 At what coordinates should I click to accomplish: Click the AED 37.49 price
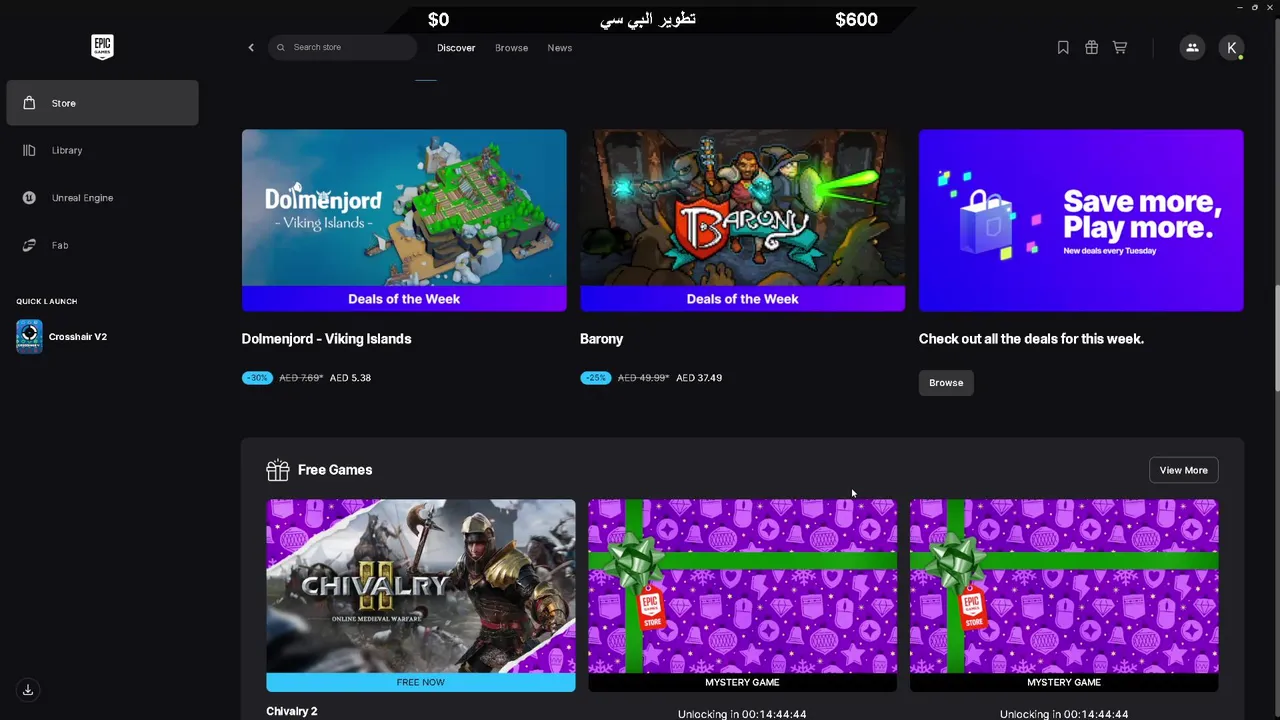(699, 378)
